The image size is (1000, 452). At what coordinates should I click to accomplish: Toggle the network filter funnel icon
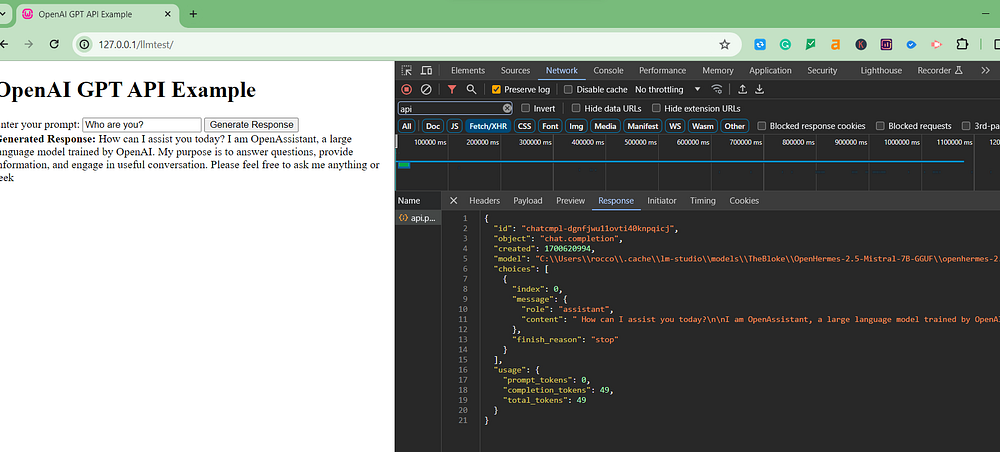[x=452, y=89]
